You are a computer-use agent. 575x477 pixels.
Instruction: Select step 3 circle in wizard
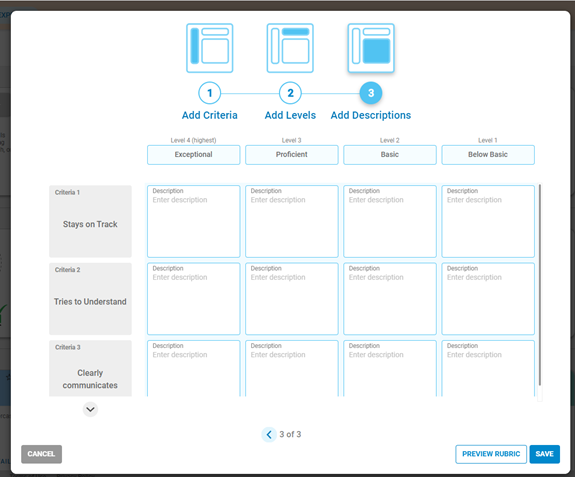[371, 93]
